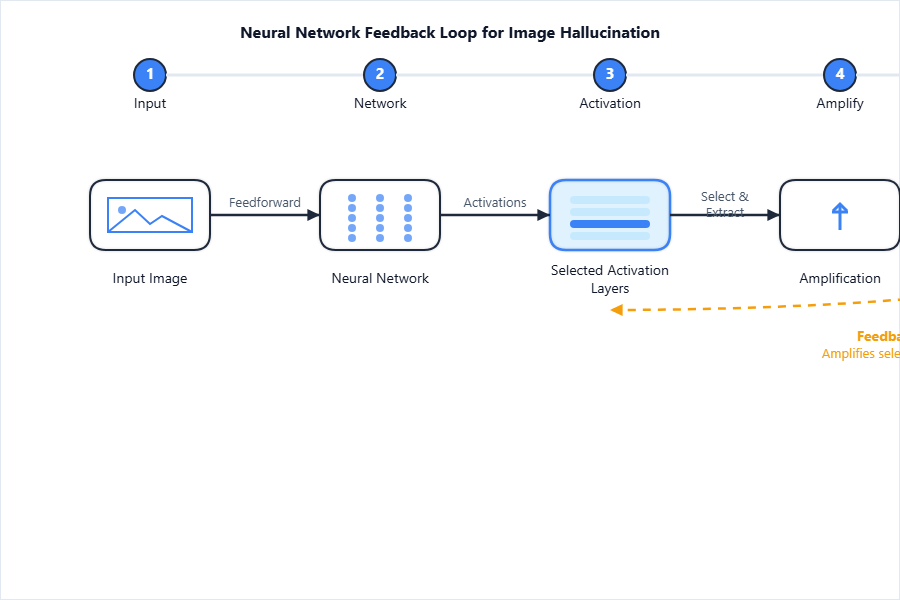This screenshot has width=900, height=600.
Task: Click step 2 circle above Network
Action: tap(380, 75)
